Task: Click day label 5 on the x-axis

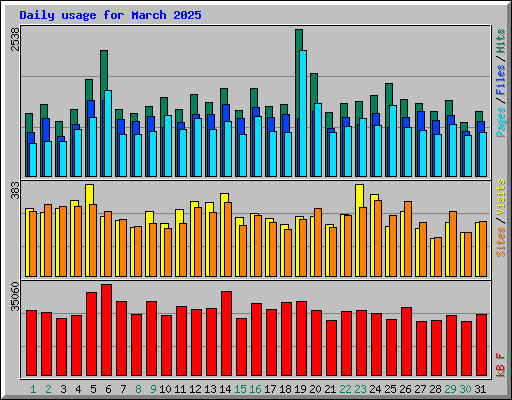Action: [93, 389]
